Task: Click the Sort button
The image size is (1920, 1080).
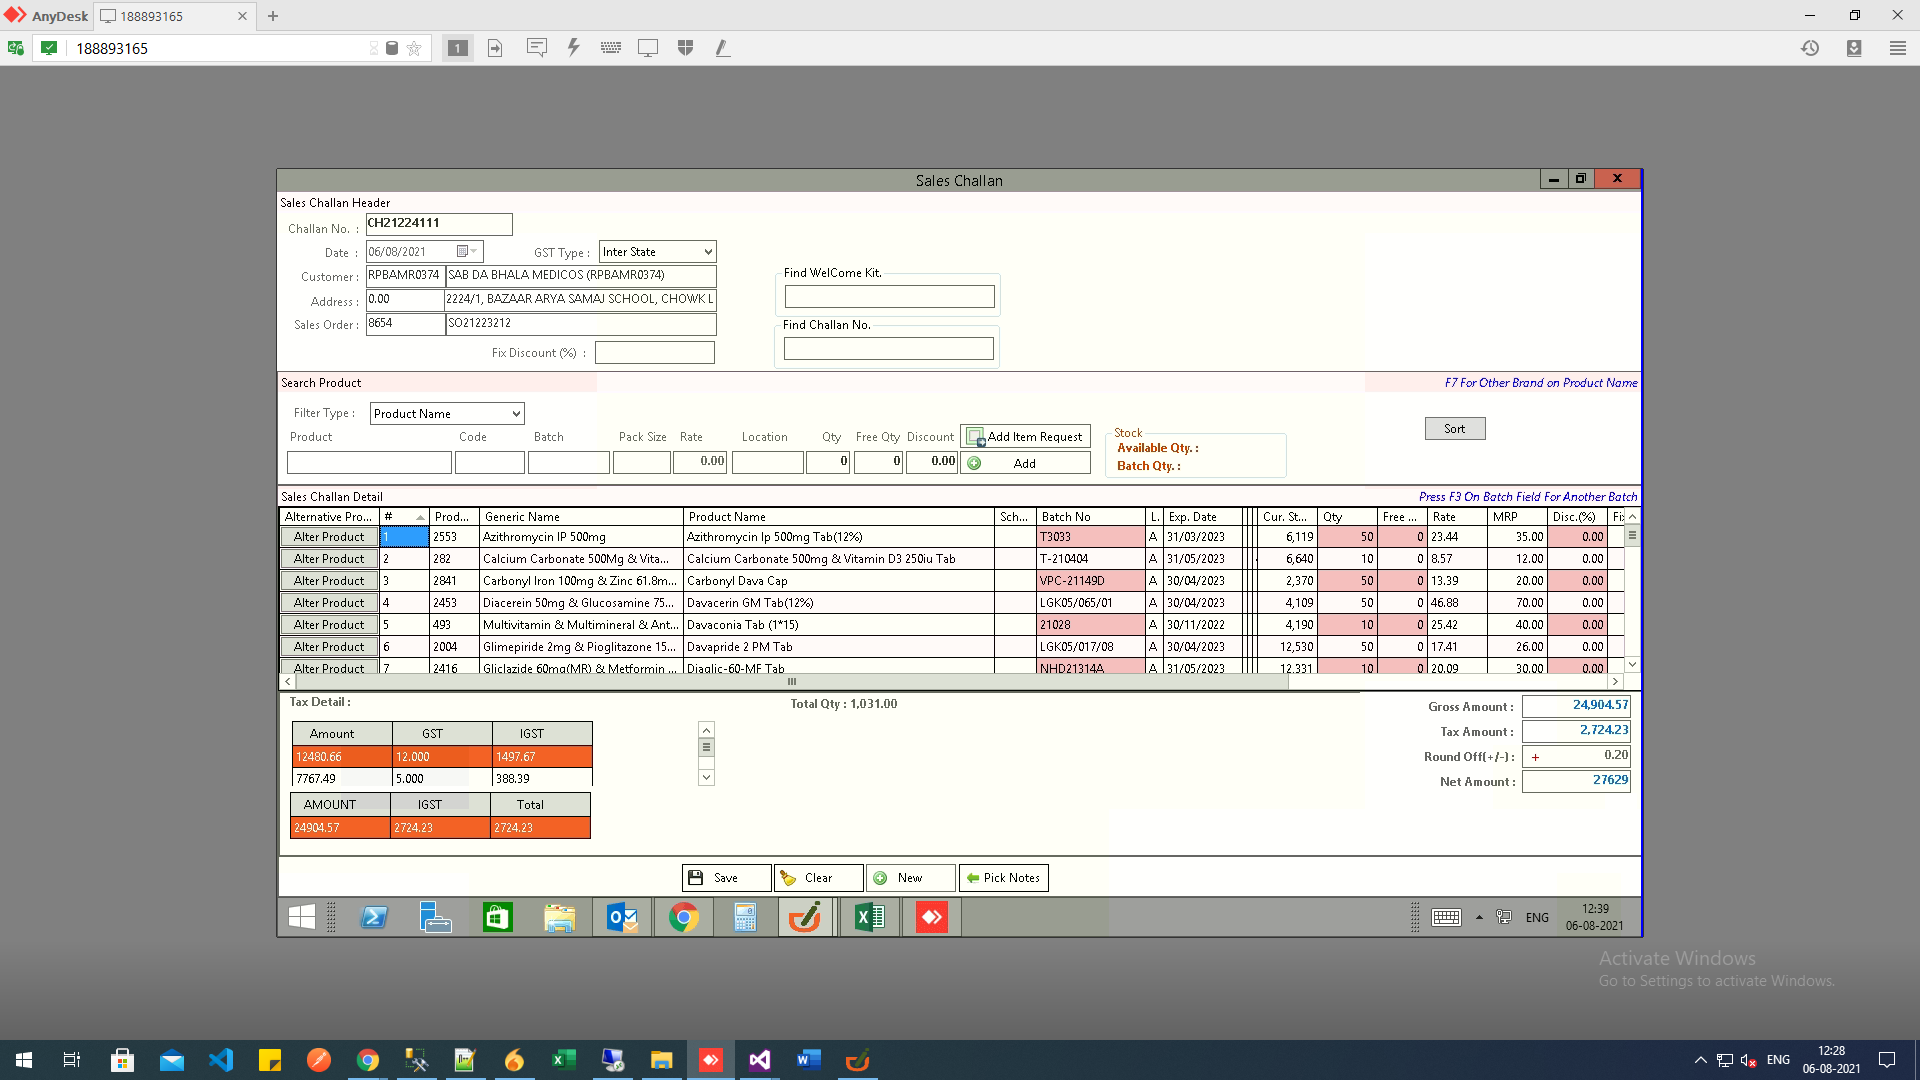Action: 1454,429
